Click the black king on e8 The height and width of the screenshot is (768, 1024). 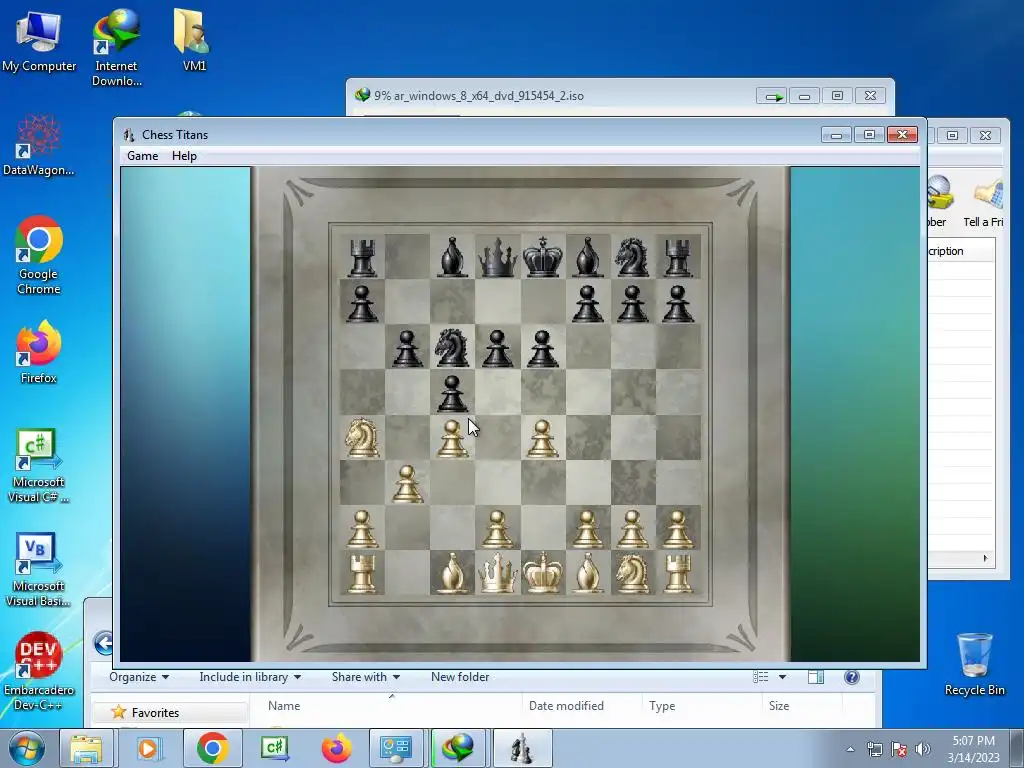pyautogui.click(x=543, y=257)
